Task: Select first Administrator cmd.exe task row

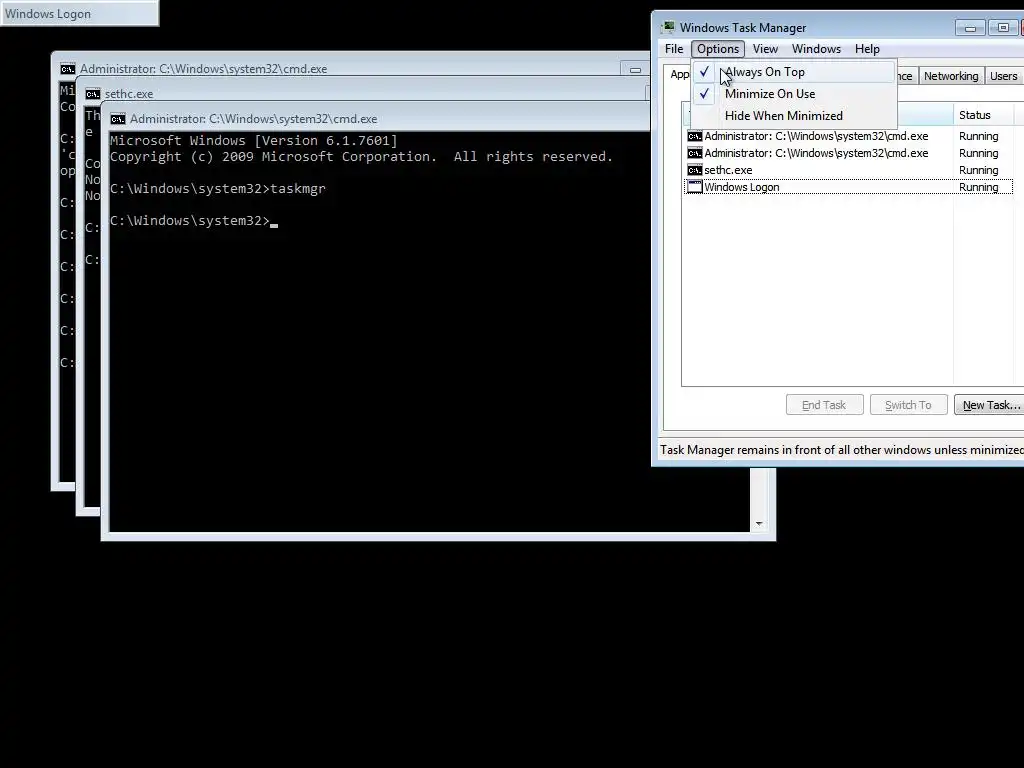Action: (x=848, y=136)
